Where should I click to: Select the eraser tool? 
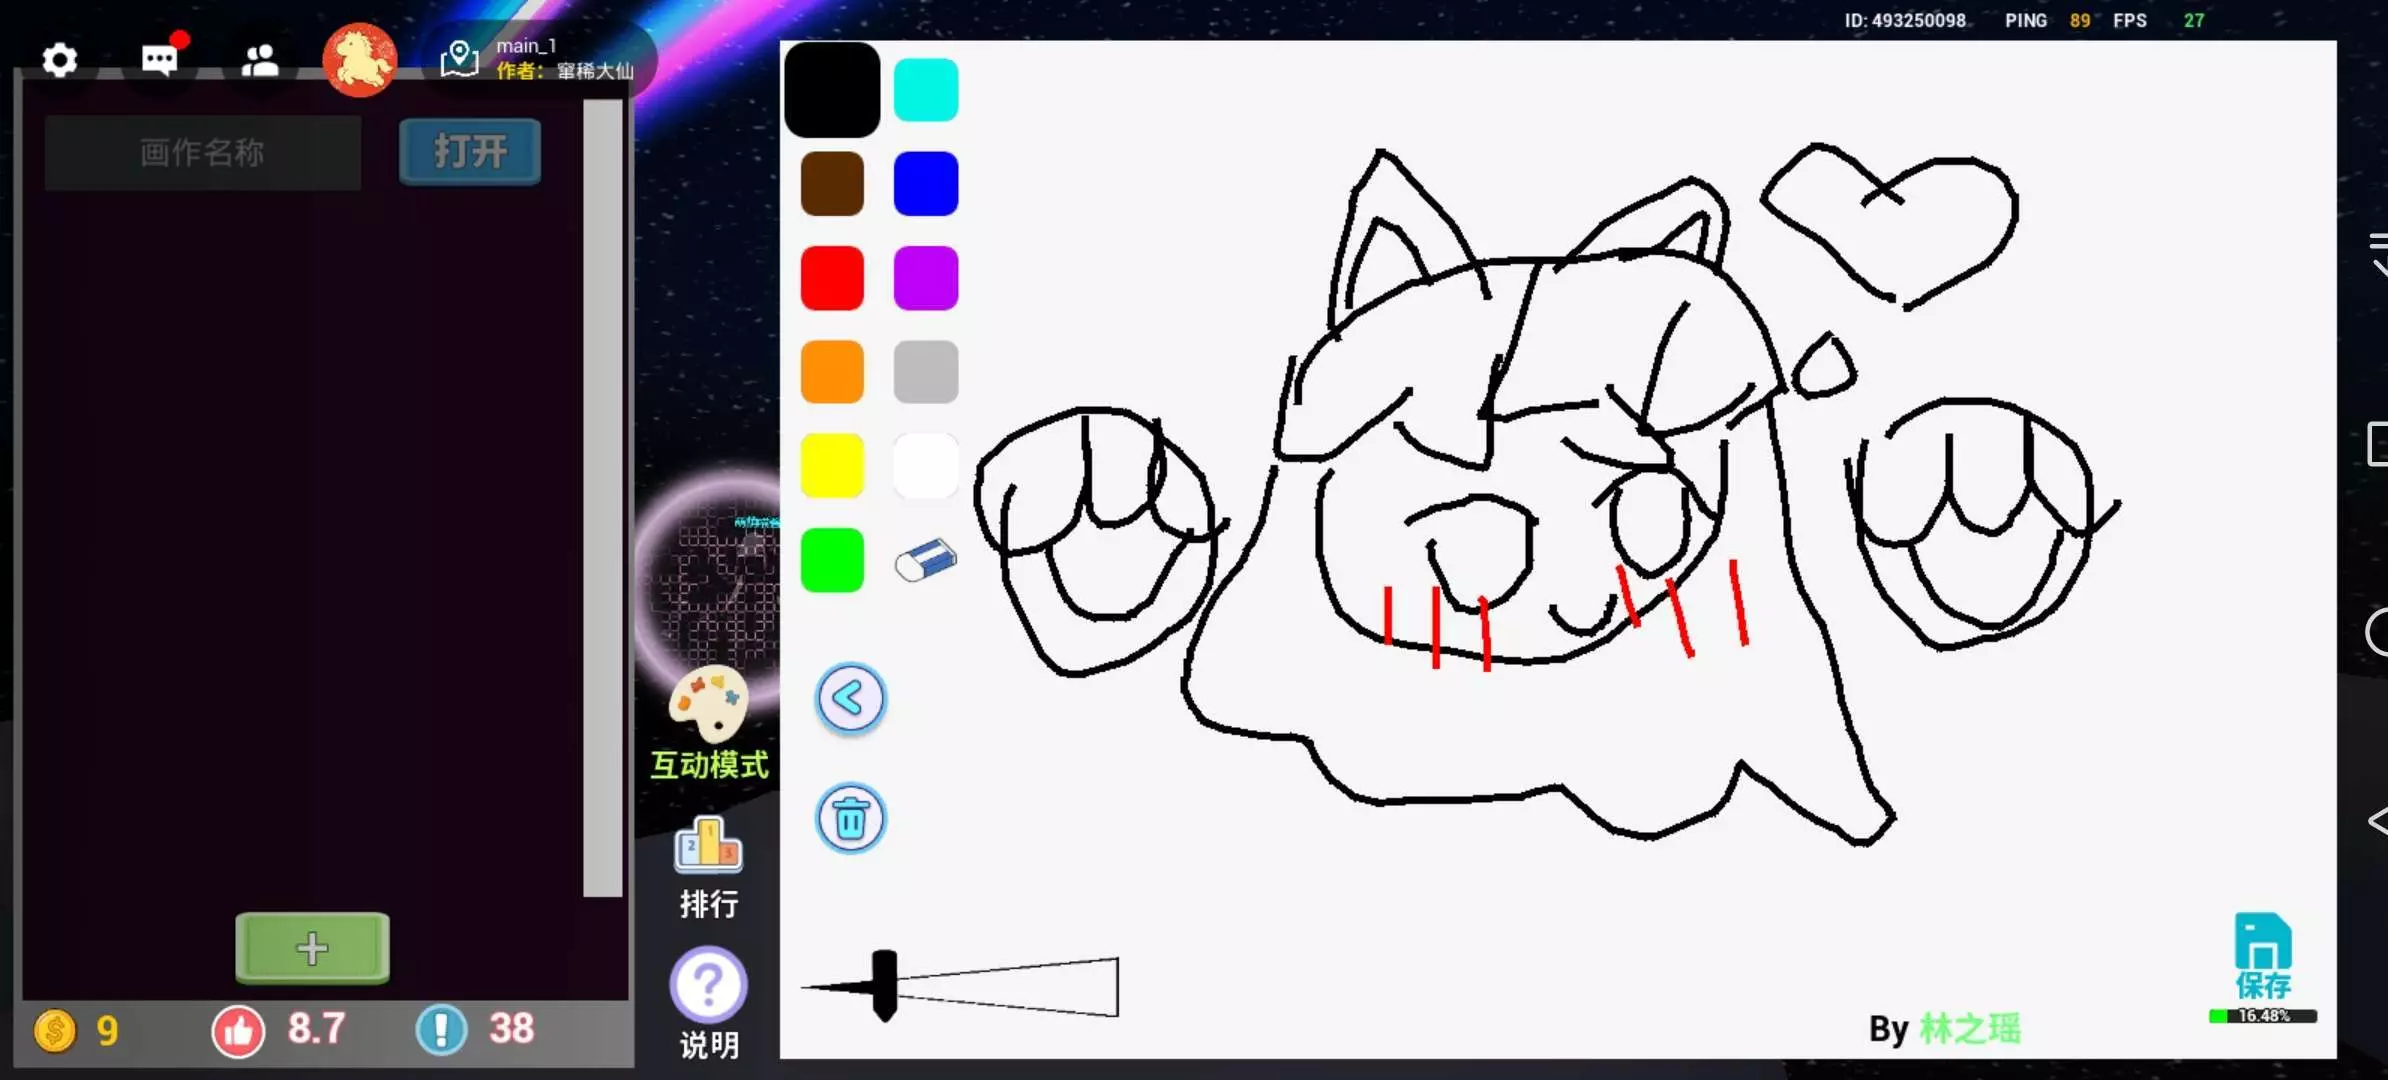tap(925, 560)
